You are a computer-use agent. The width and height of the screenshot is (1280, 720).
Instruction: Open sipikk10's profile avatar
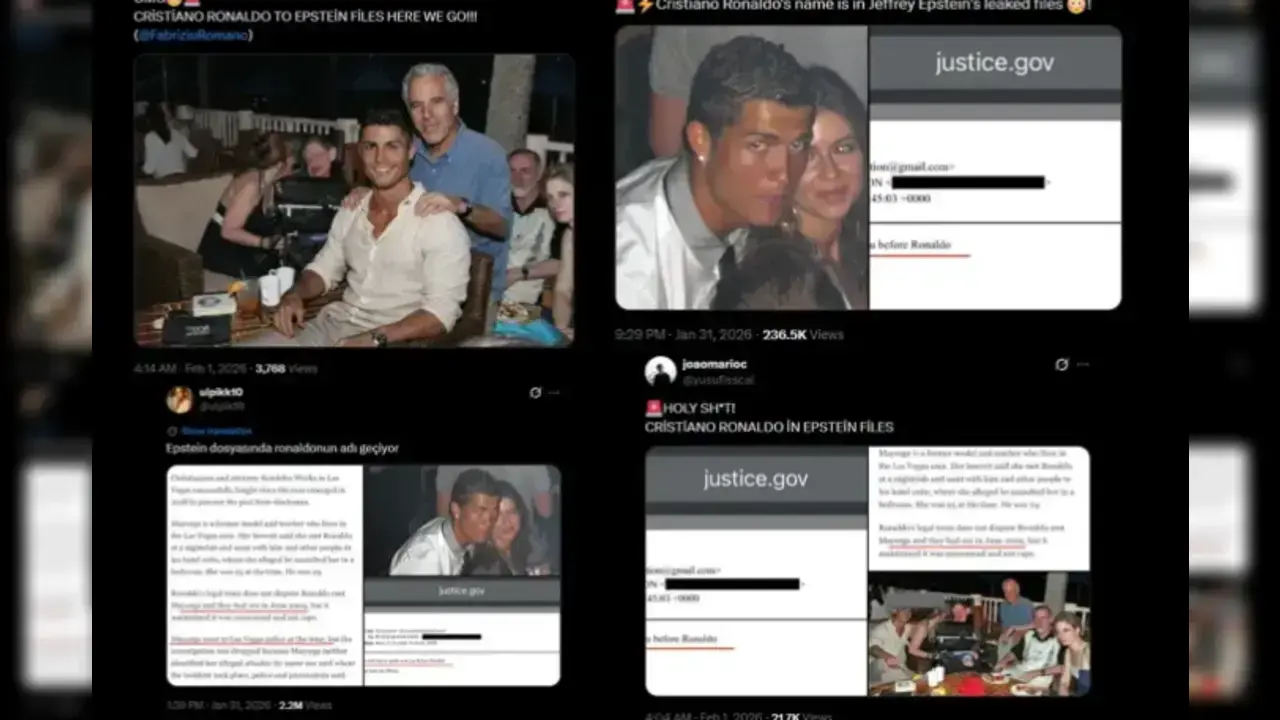tap(179, 399)
